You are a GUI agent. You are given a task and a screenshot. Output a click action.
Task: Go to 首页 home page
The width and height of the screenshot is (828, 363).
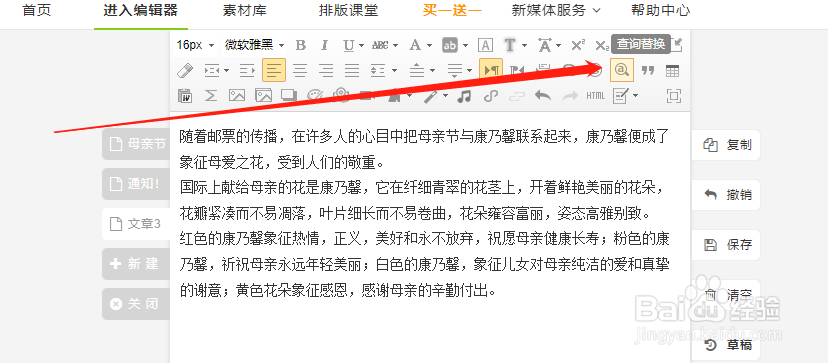tap(36, 10)
